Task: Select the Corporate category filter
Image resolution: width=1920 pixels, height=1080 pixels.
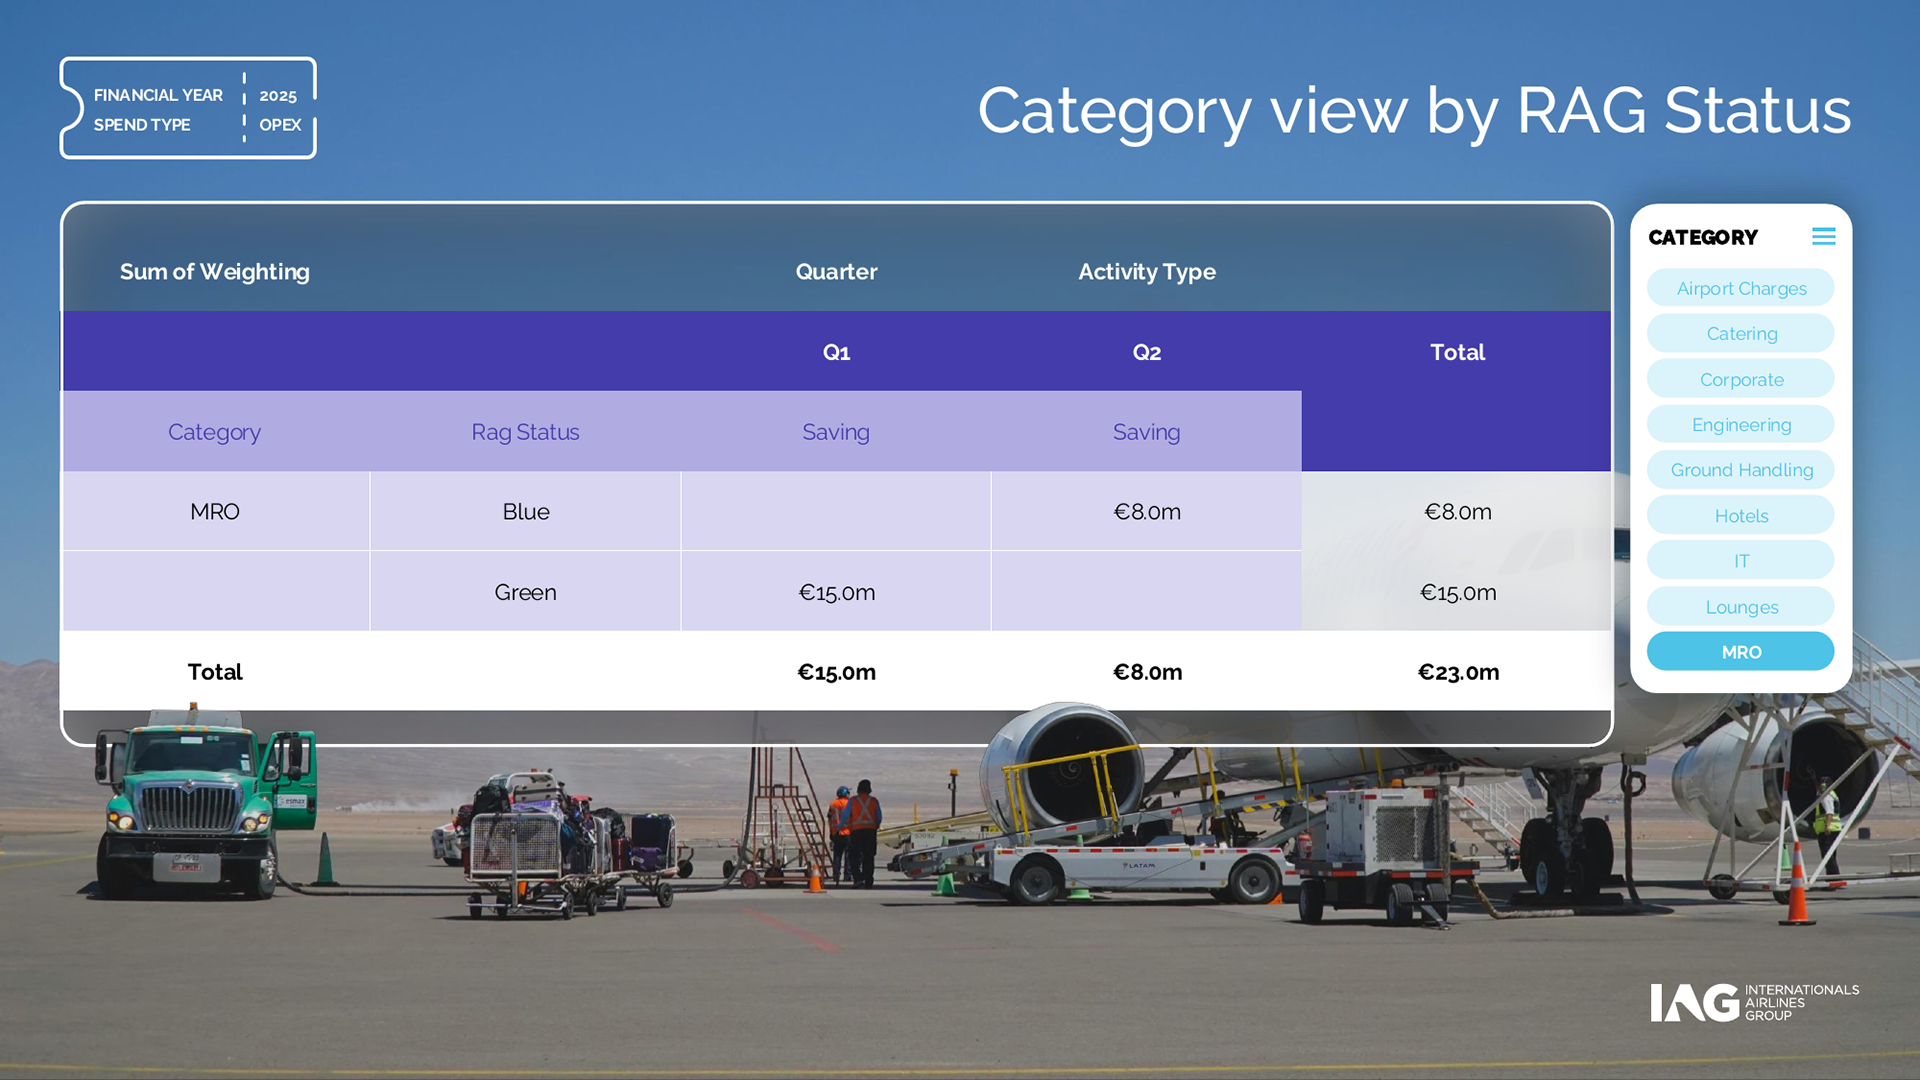Action: 1740,380
